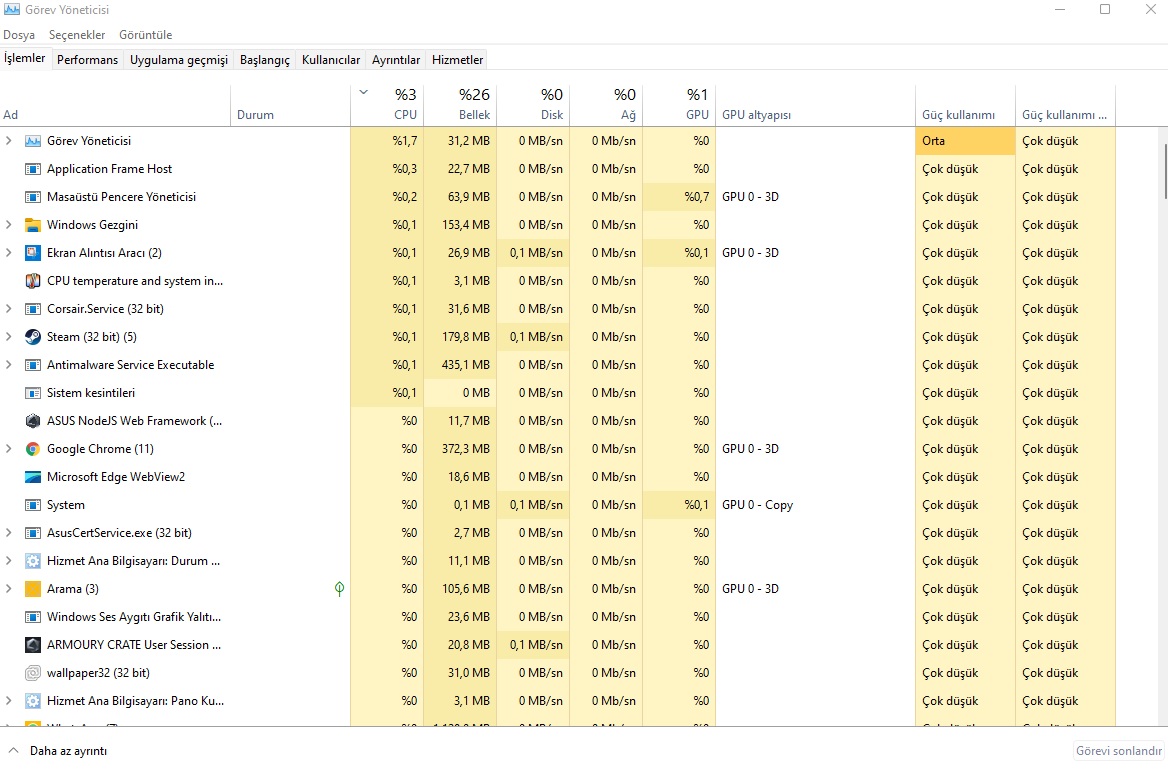
Task: Click the Corsair.Service process icon
Action: tap(33, 308)
